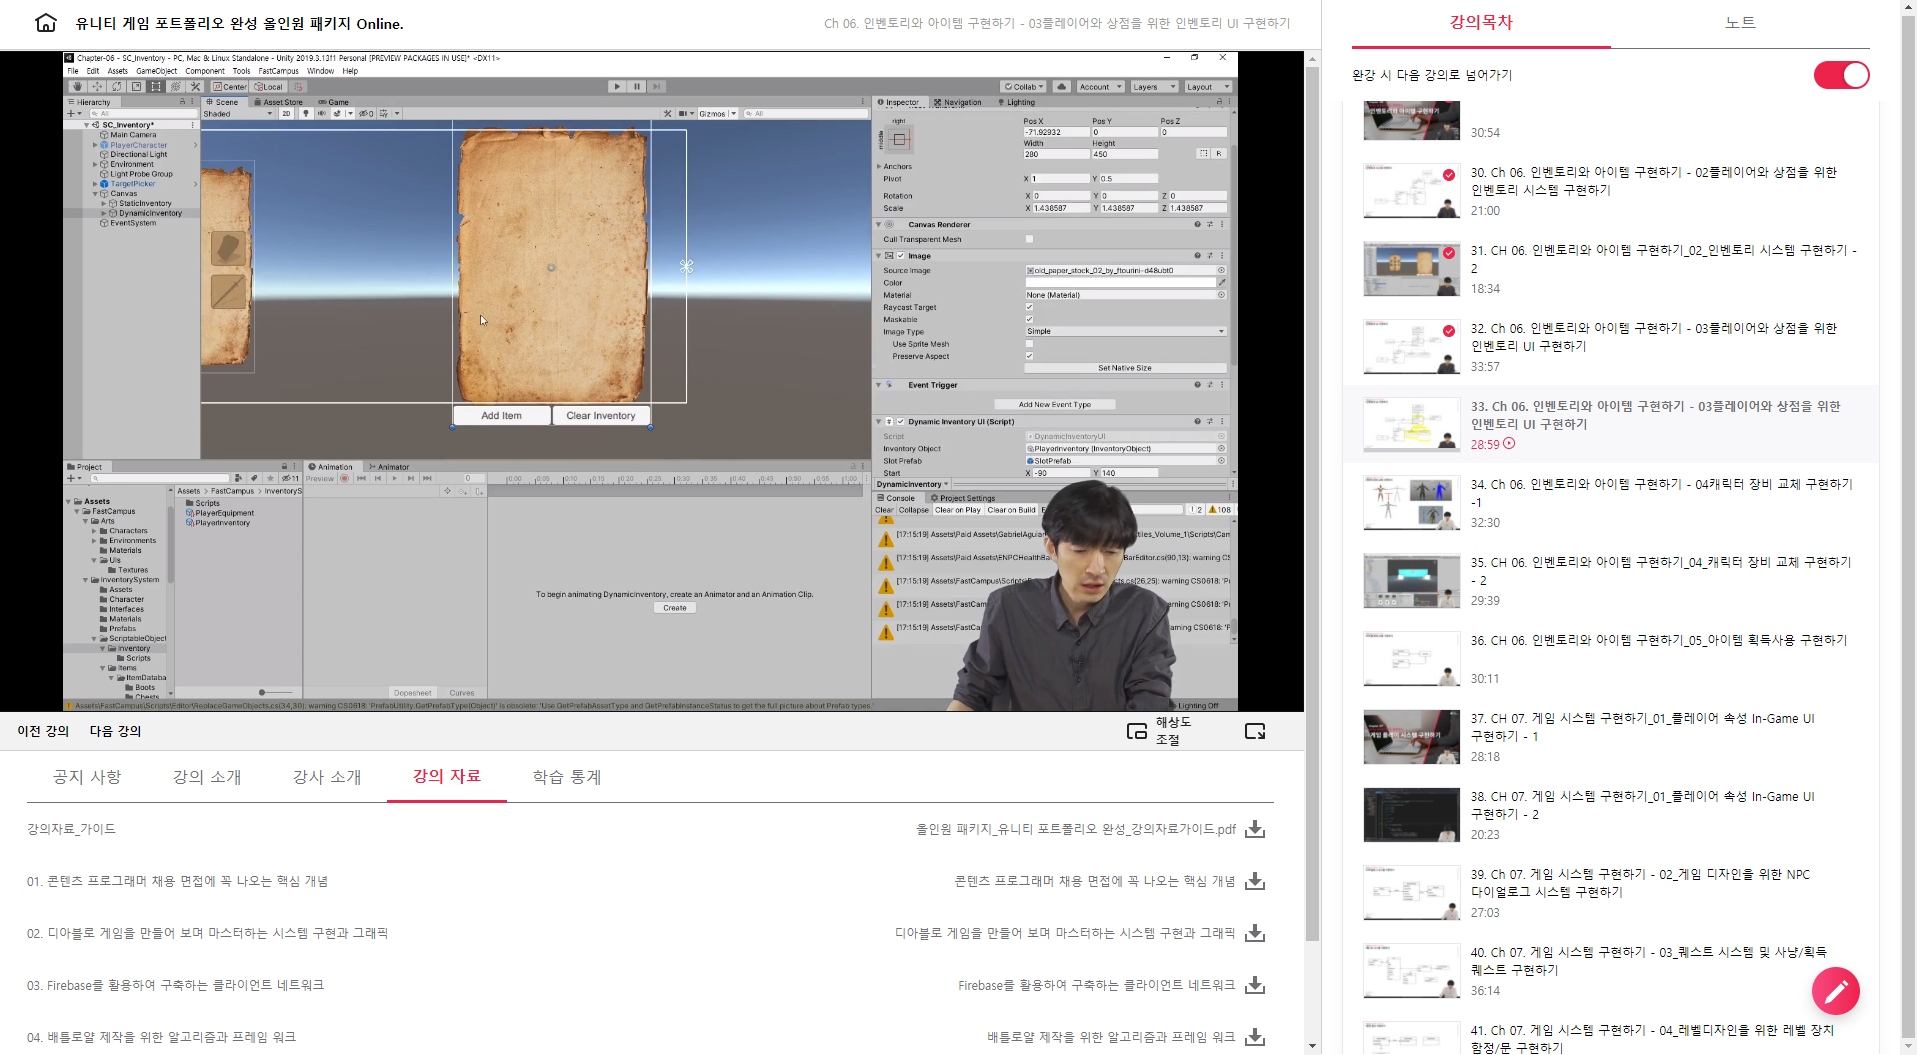The height and width of the screenshot is (1055, 1917).
Task: Go to 다음 강의
Action: (115, 731)
